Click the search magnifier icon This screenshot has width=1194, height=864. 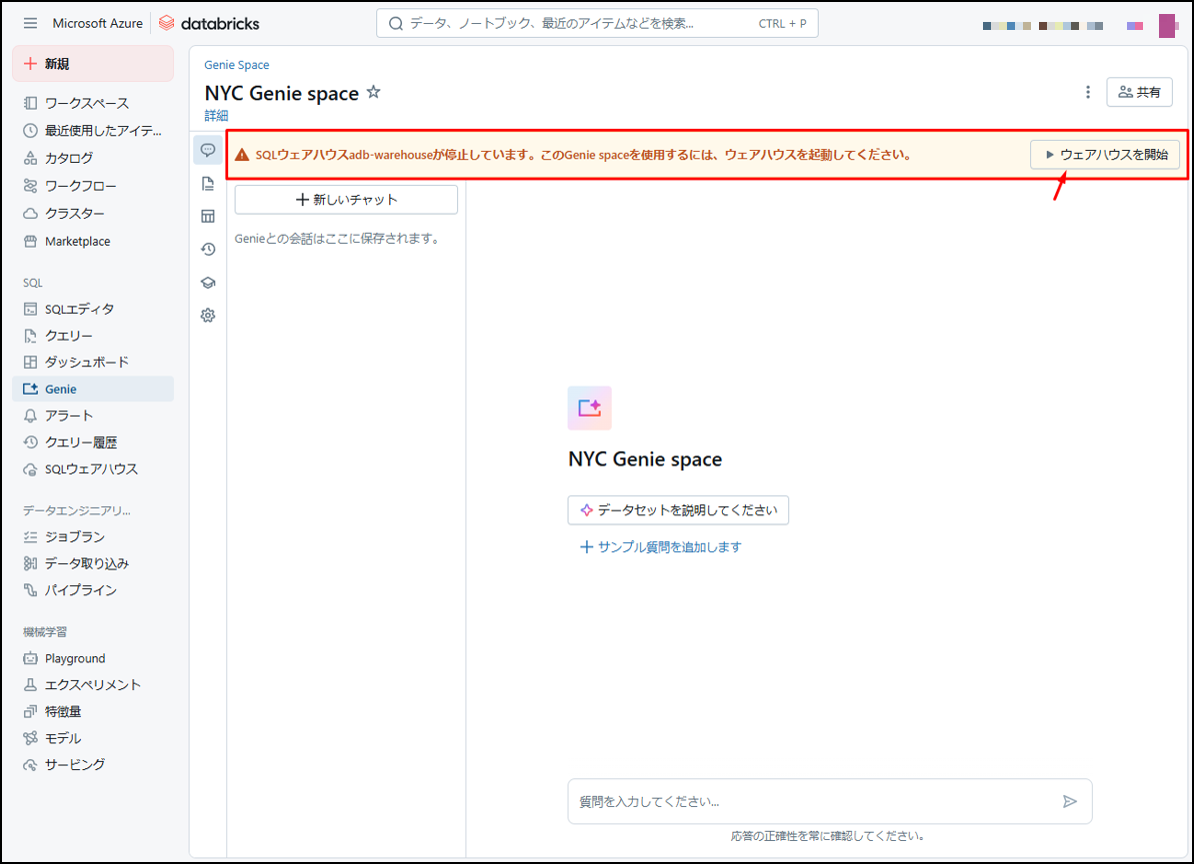coord(396,24)
